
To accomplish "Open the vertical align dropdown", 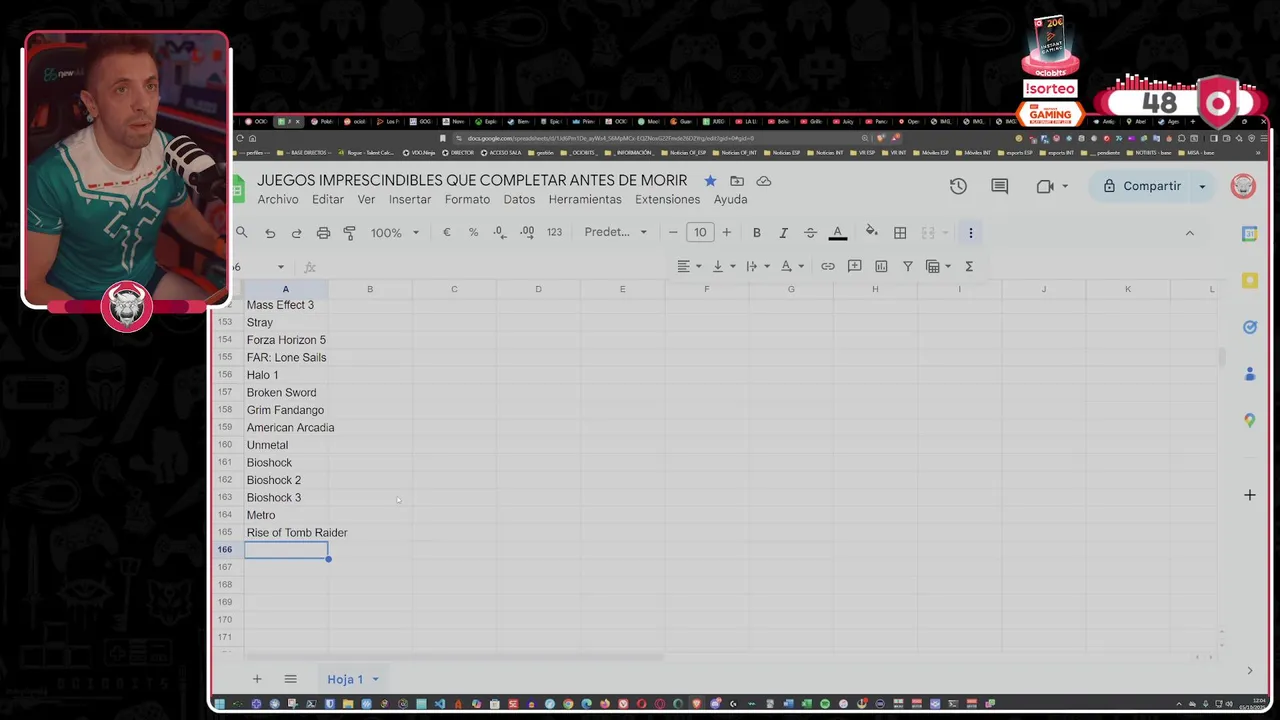I will [x=723, y=266].
